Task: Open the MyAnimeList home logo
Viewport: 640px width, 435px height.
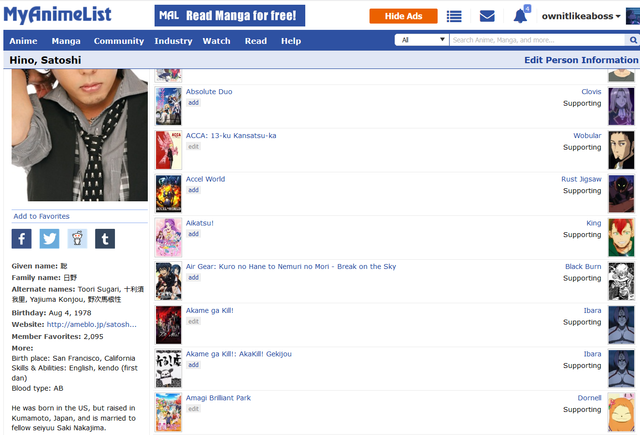Action: point(58,15)
